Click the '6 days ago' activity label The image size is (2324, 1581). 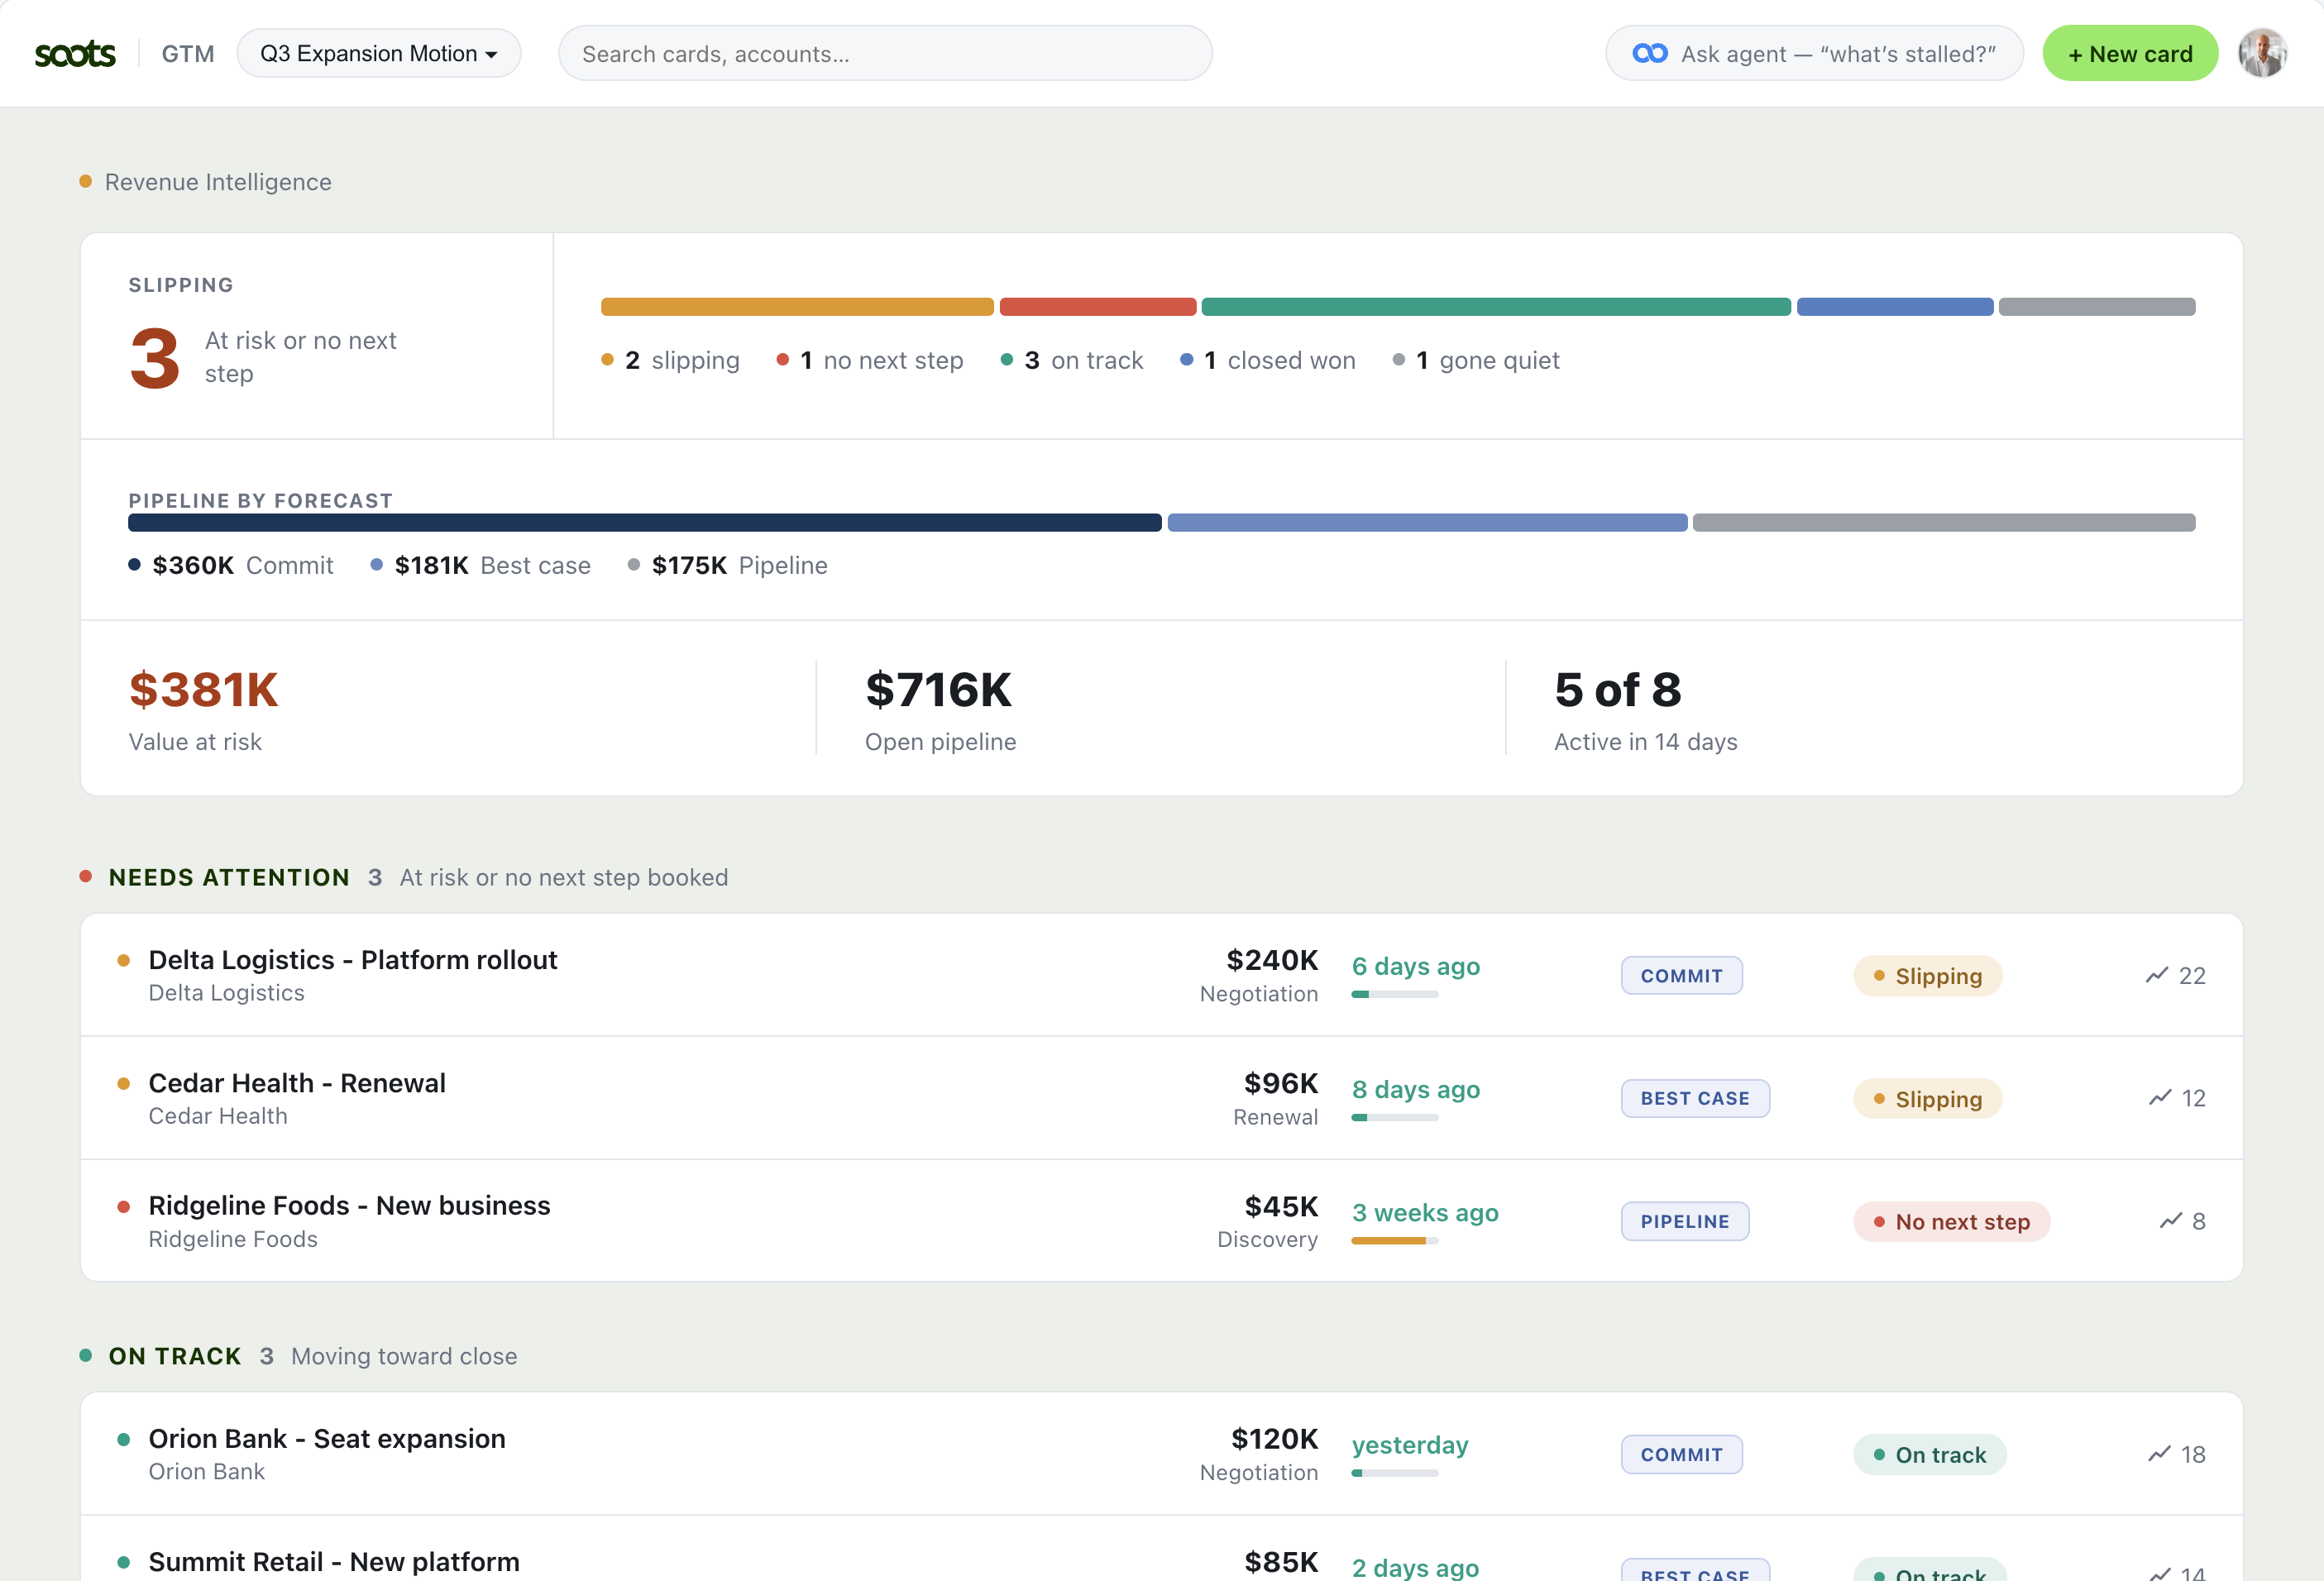click(1416, 967)
